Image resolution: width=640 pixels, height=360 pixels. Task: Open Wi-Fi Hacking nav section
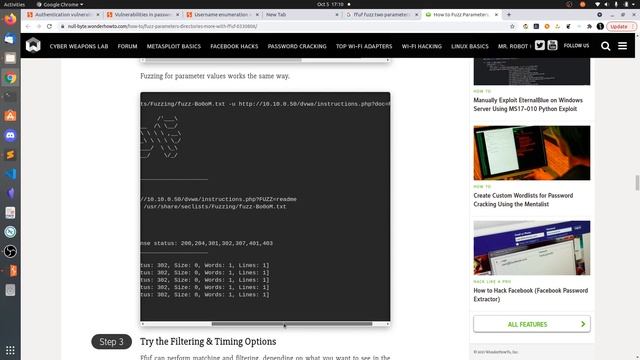(x=422, y=46)
